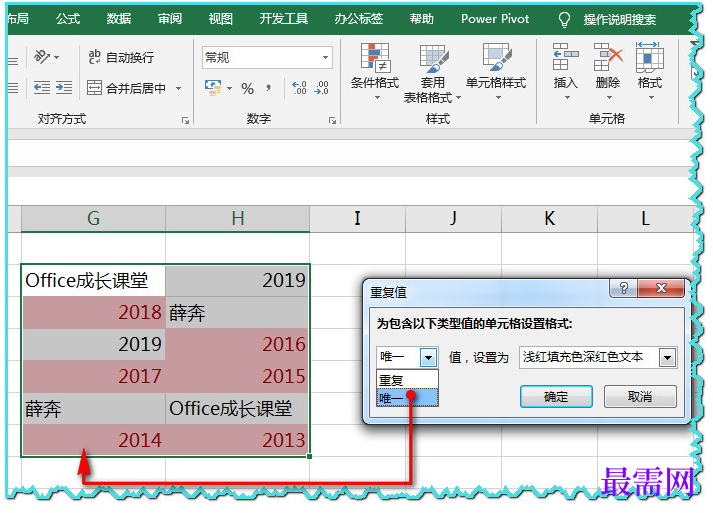Image resolution: width=713 pixels, height=513 pixels.
Task: Open Alignment (对齐方式) dialog launcher
Action: (185, 121)
